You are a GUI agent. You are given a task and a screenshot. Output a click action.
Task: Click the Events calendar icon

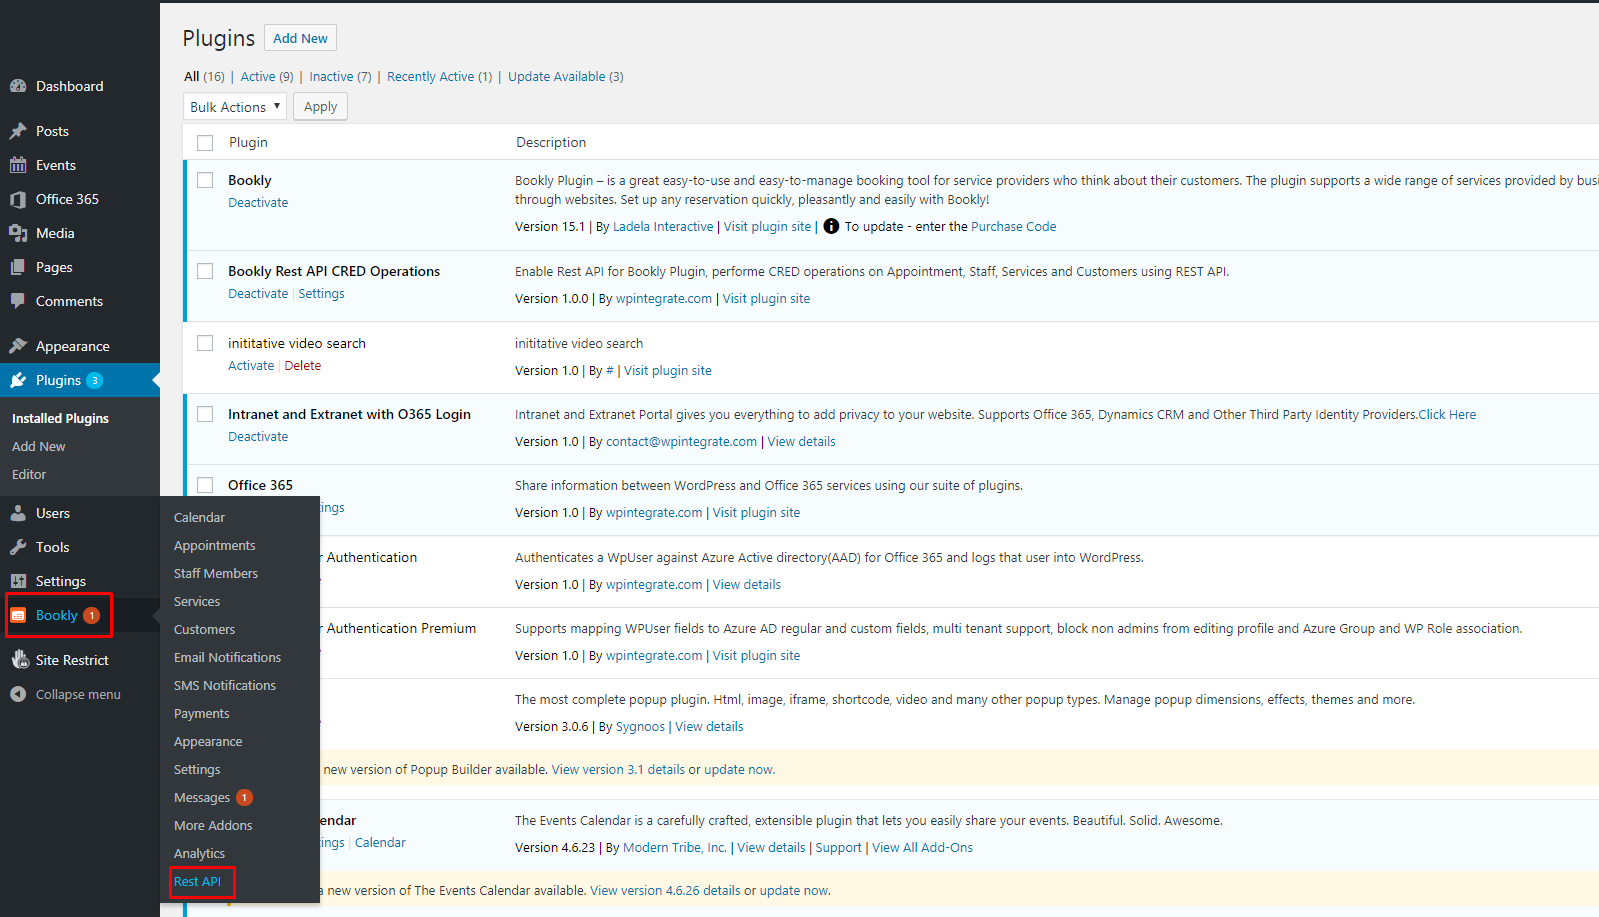click(x=18, y=165)
